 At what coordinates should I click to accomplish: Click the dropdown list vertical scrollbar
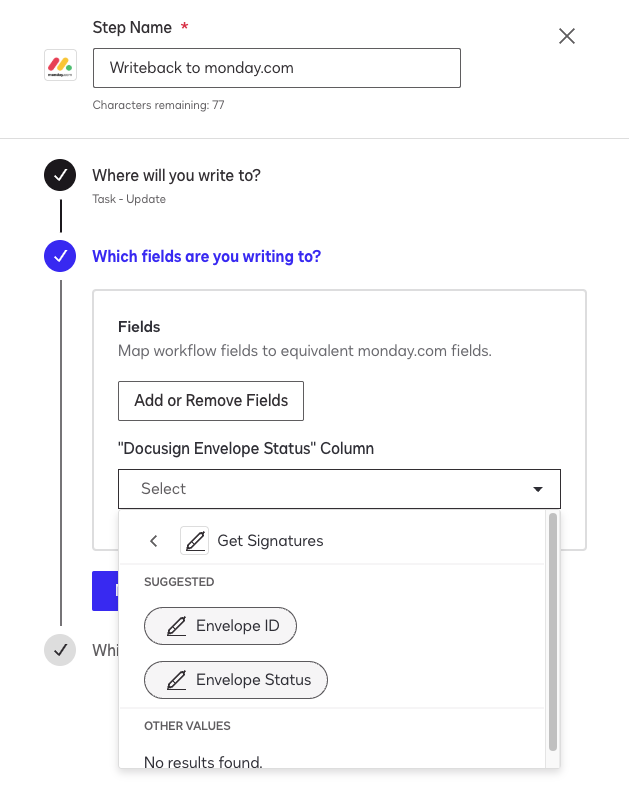pos(553,632)
